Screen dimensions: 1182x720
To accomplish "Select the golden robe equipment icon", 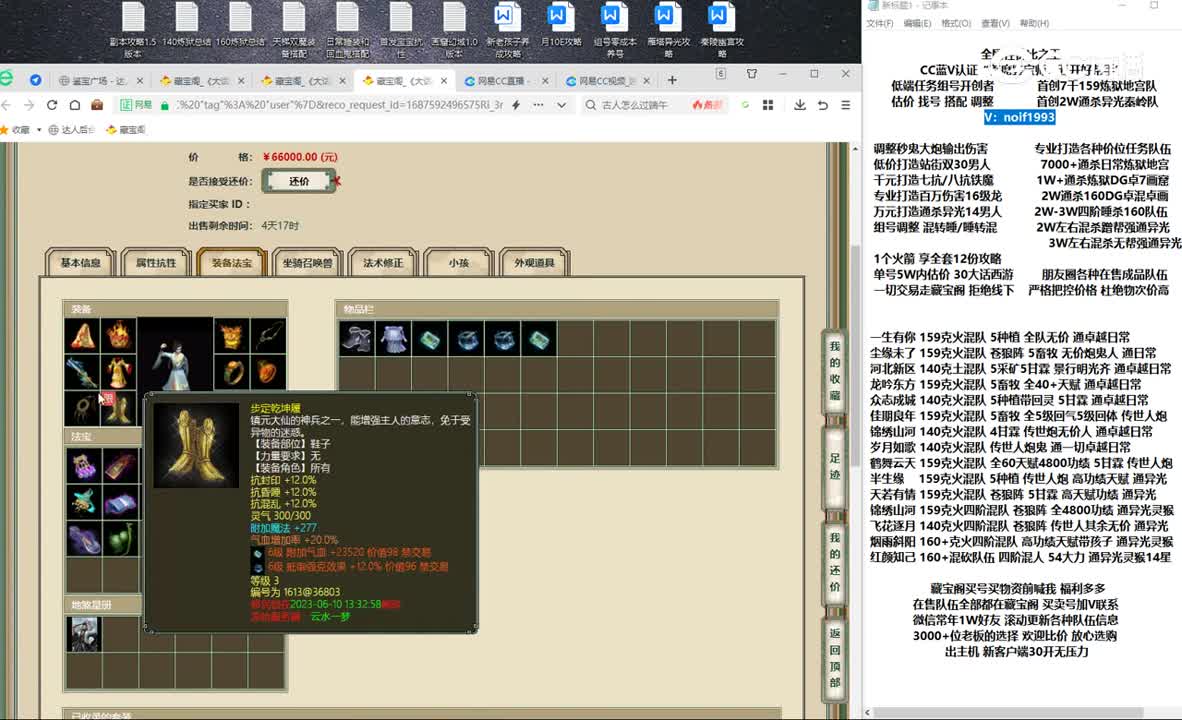I will [x=119, y=372].
